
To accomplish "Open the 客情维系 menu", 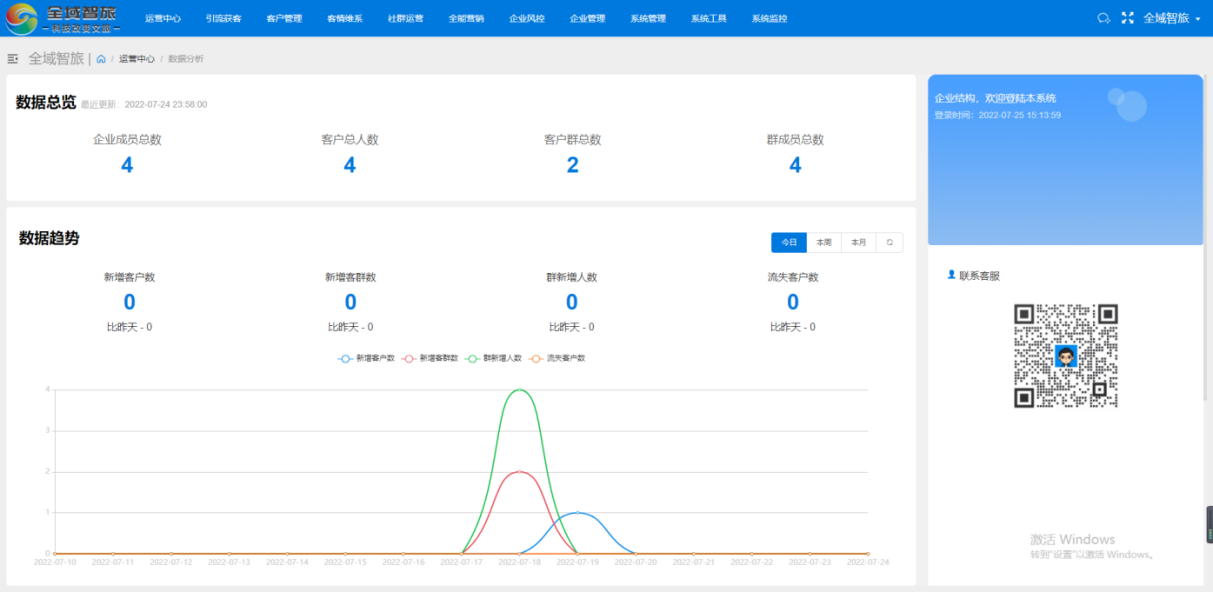I will (x=345, y=18).
